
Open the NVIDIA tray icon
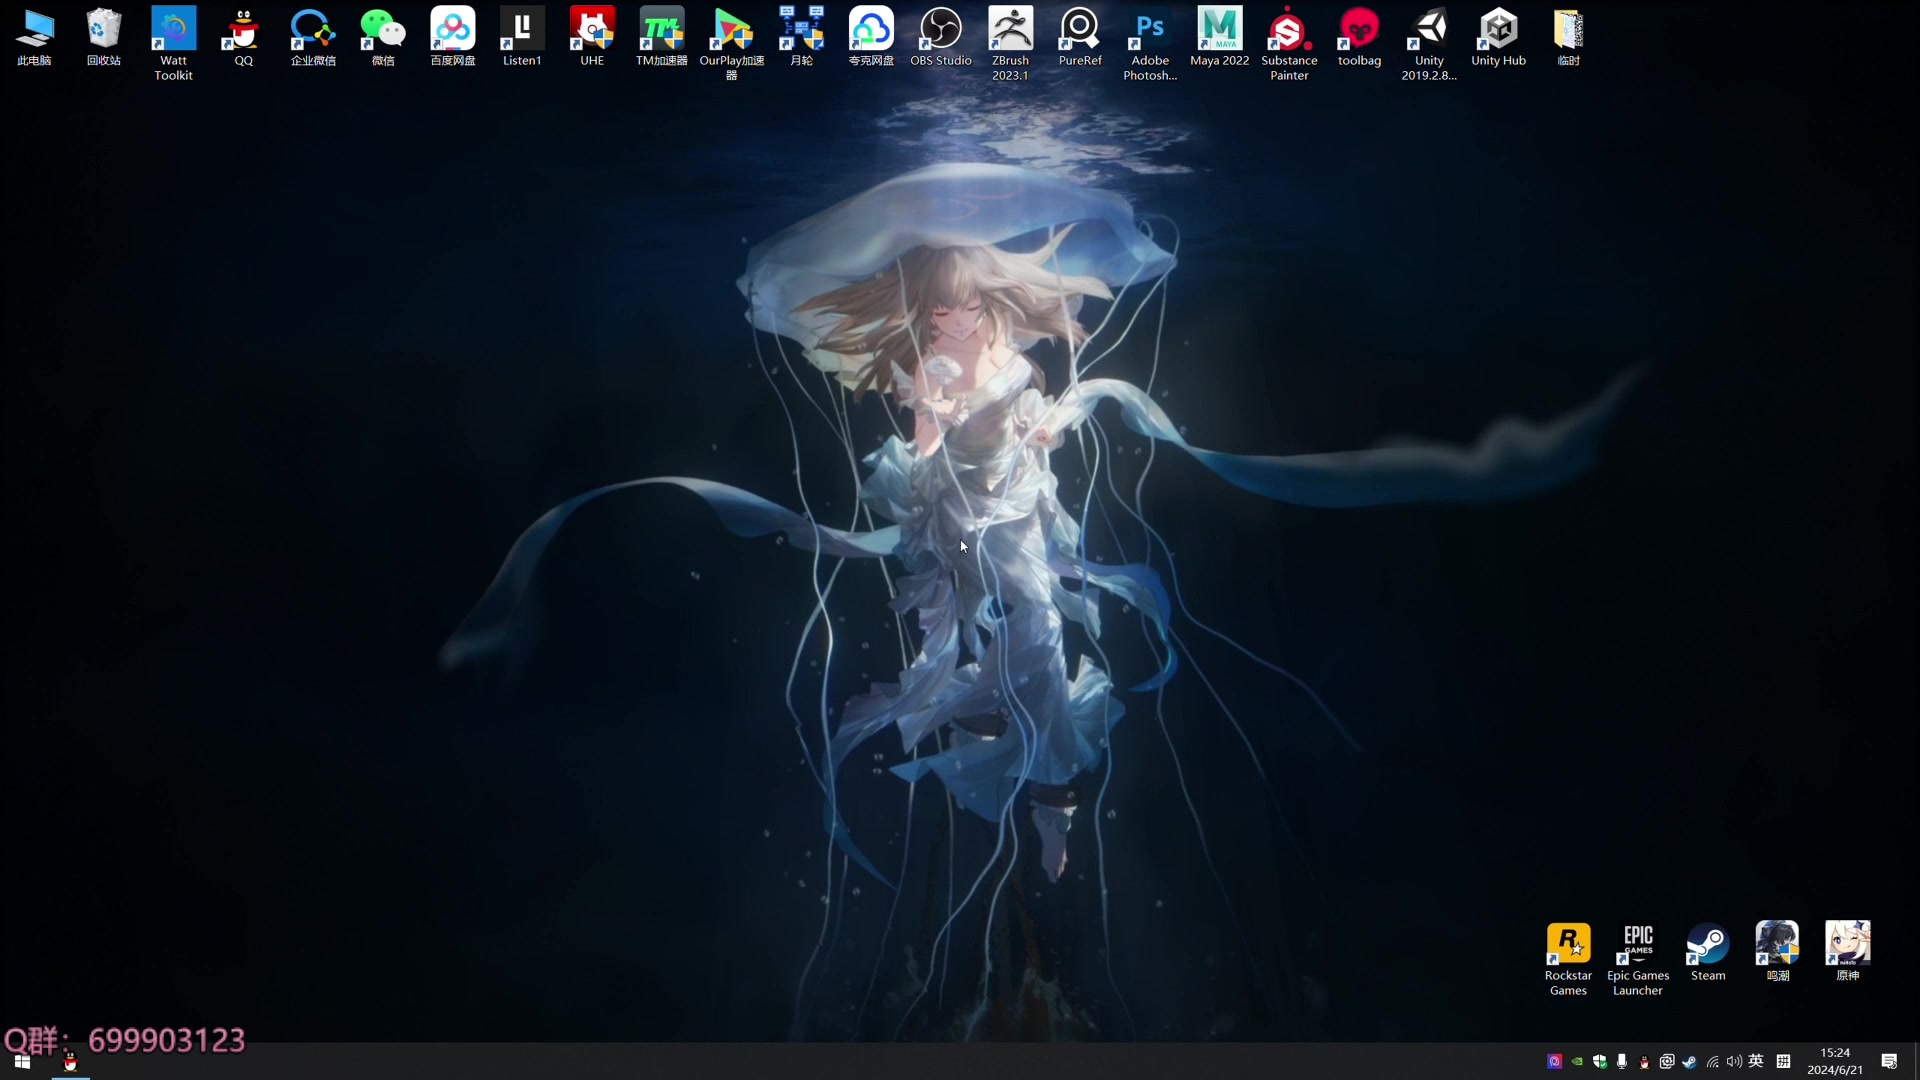(x=1577, y=1062)
